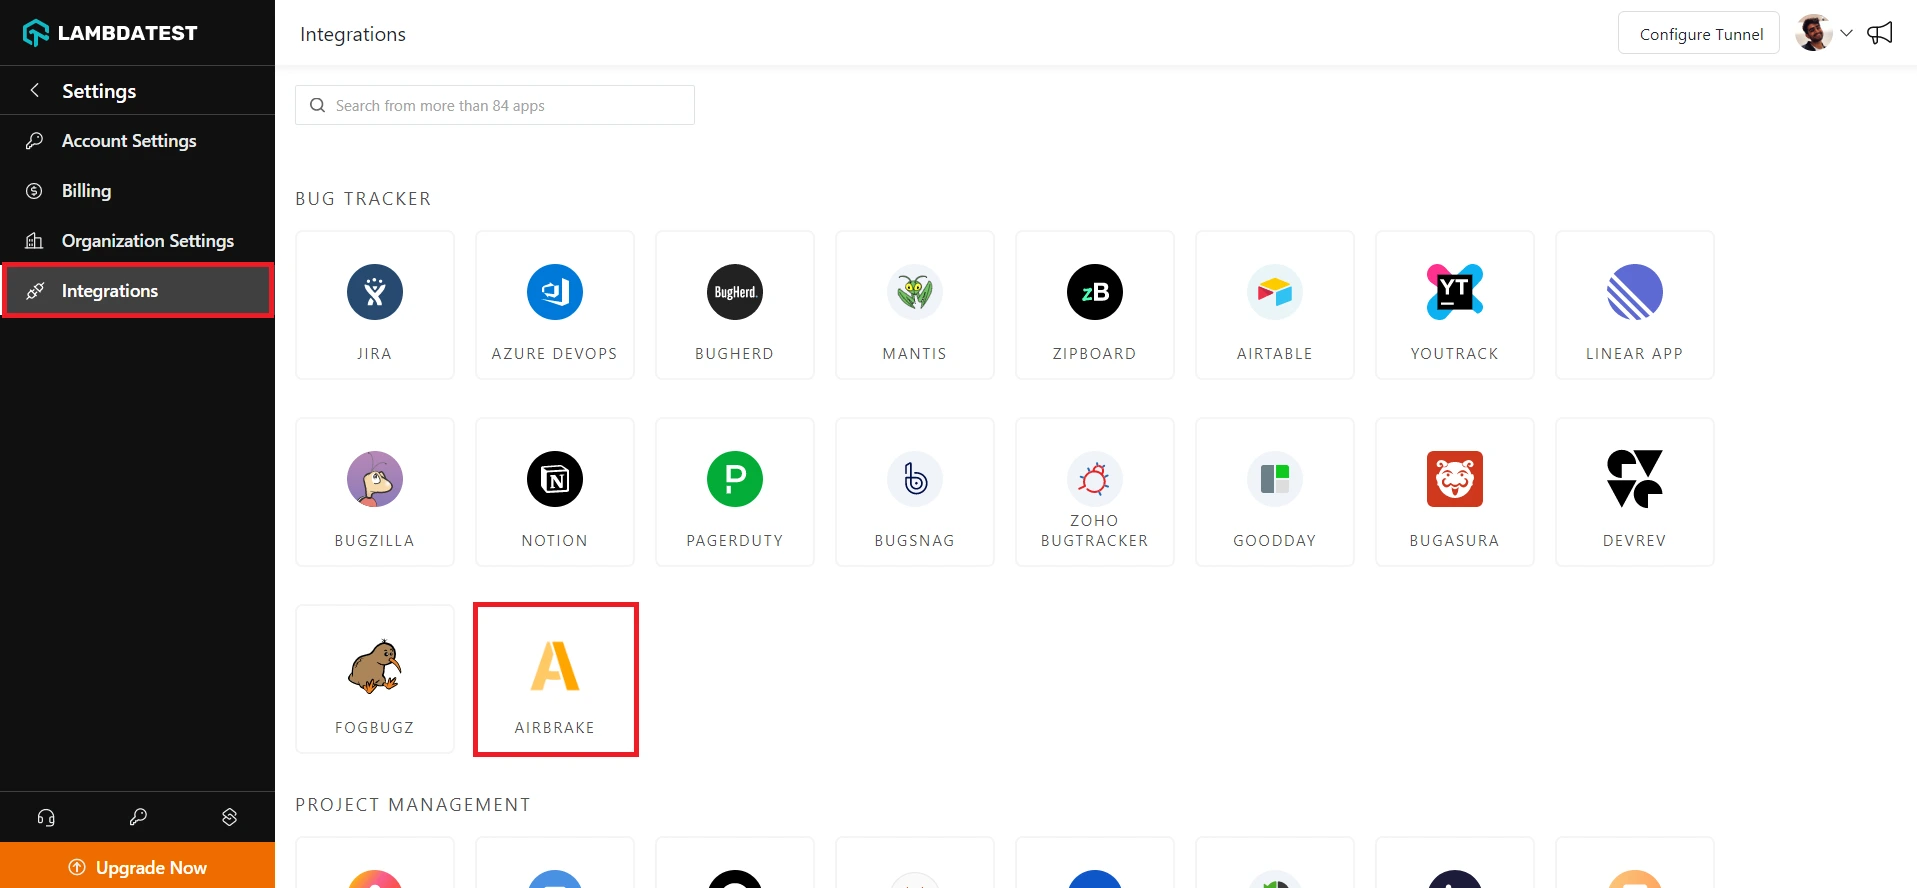Screen dimensions: 1917x888
Task: Select the PagerDuty integration icon
Action: tap(735, 480)
